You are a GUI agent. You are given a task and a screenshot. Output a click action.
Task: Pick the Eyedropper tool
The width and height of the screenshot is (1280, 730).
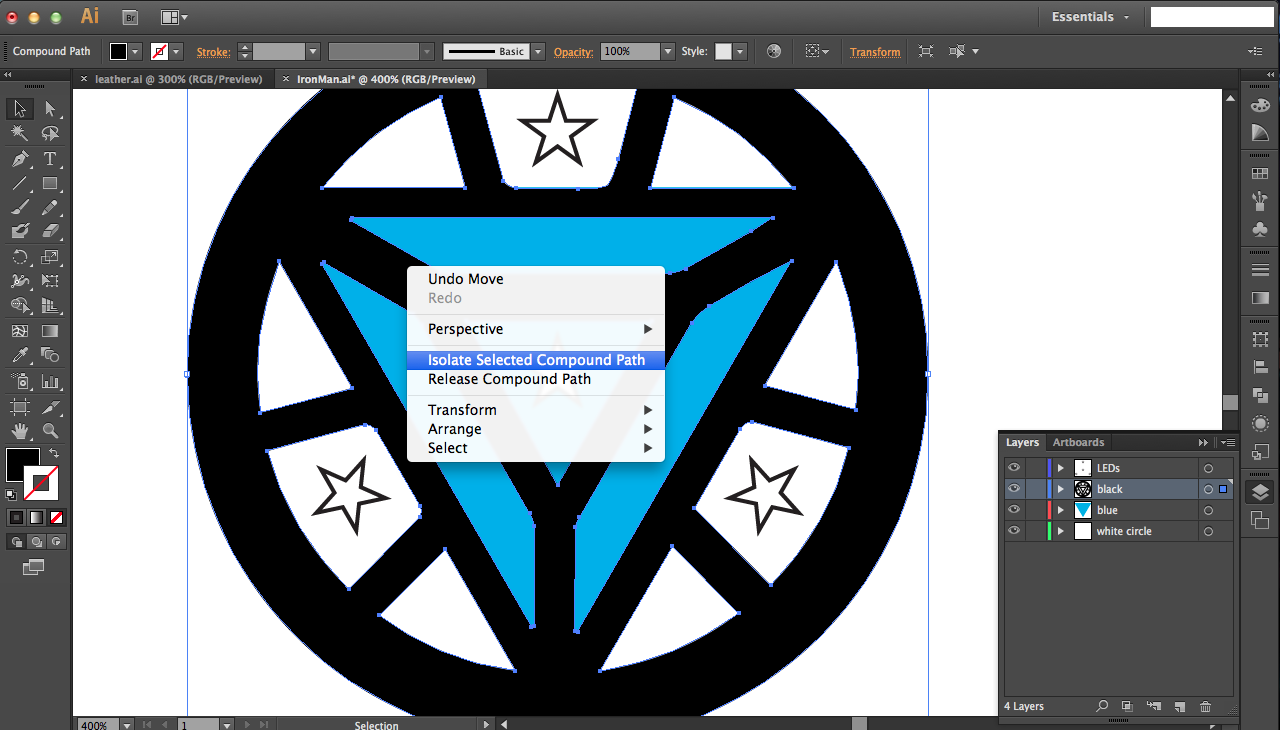coord(20,355)
